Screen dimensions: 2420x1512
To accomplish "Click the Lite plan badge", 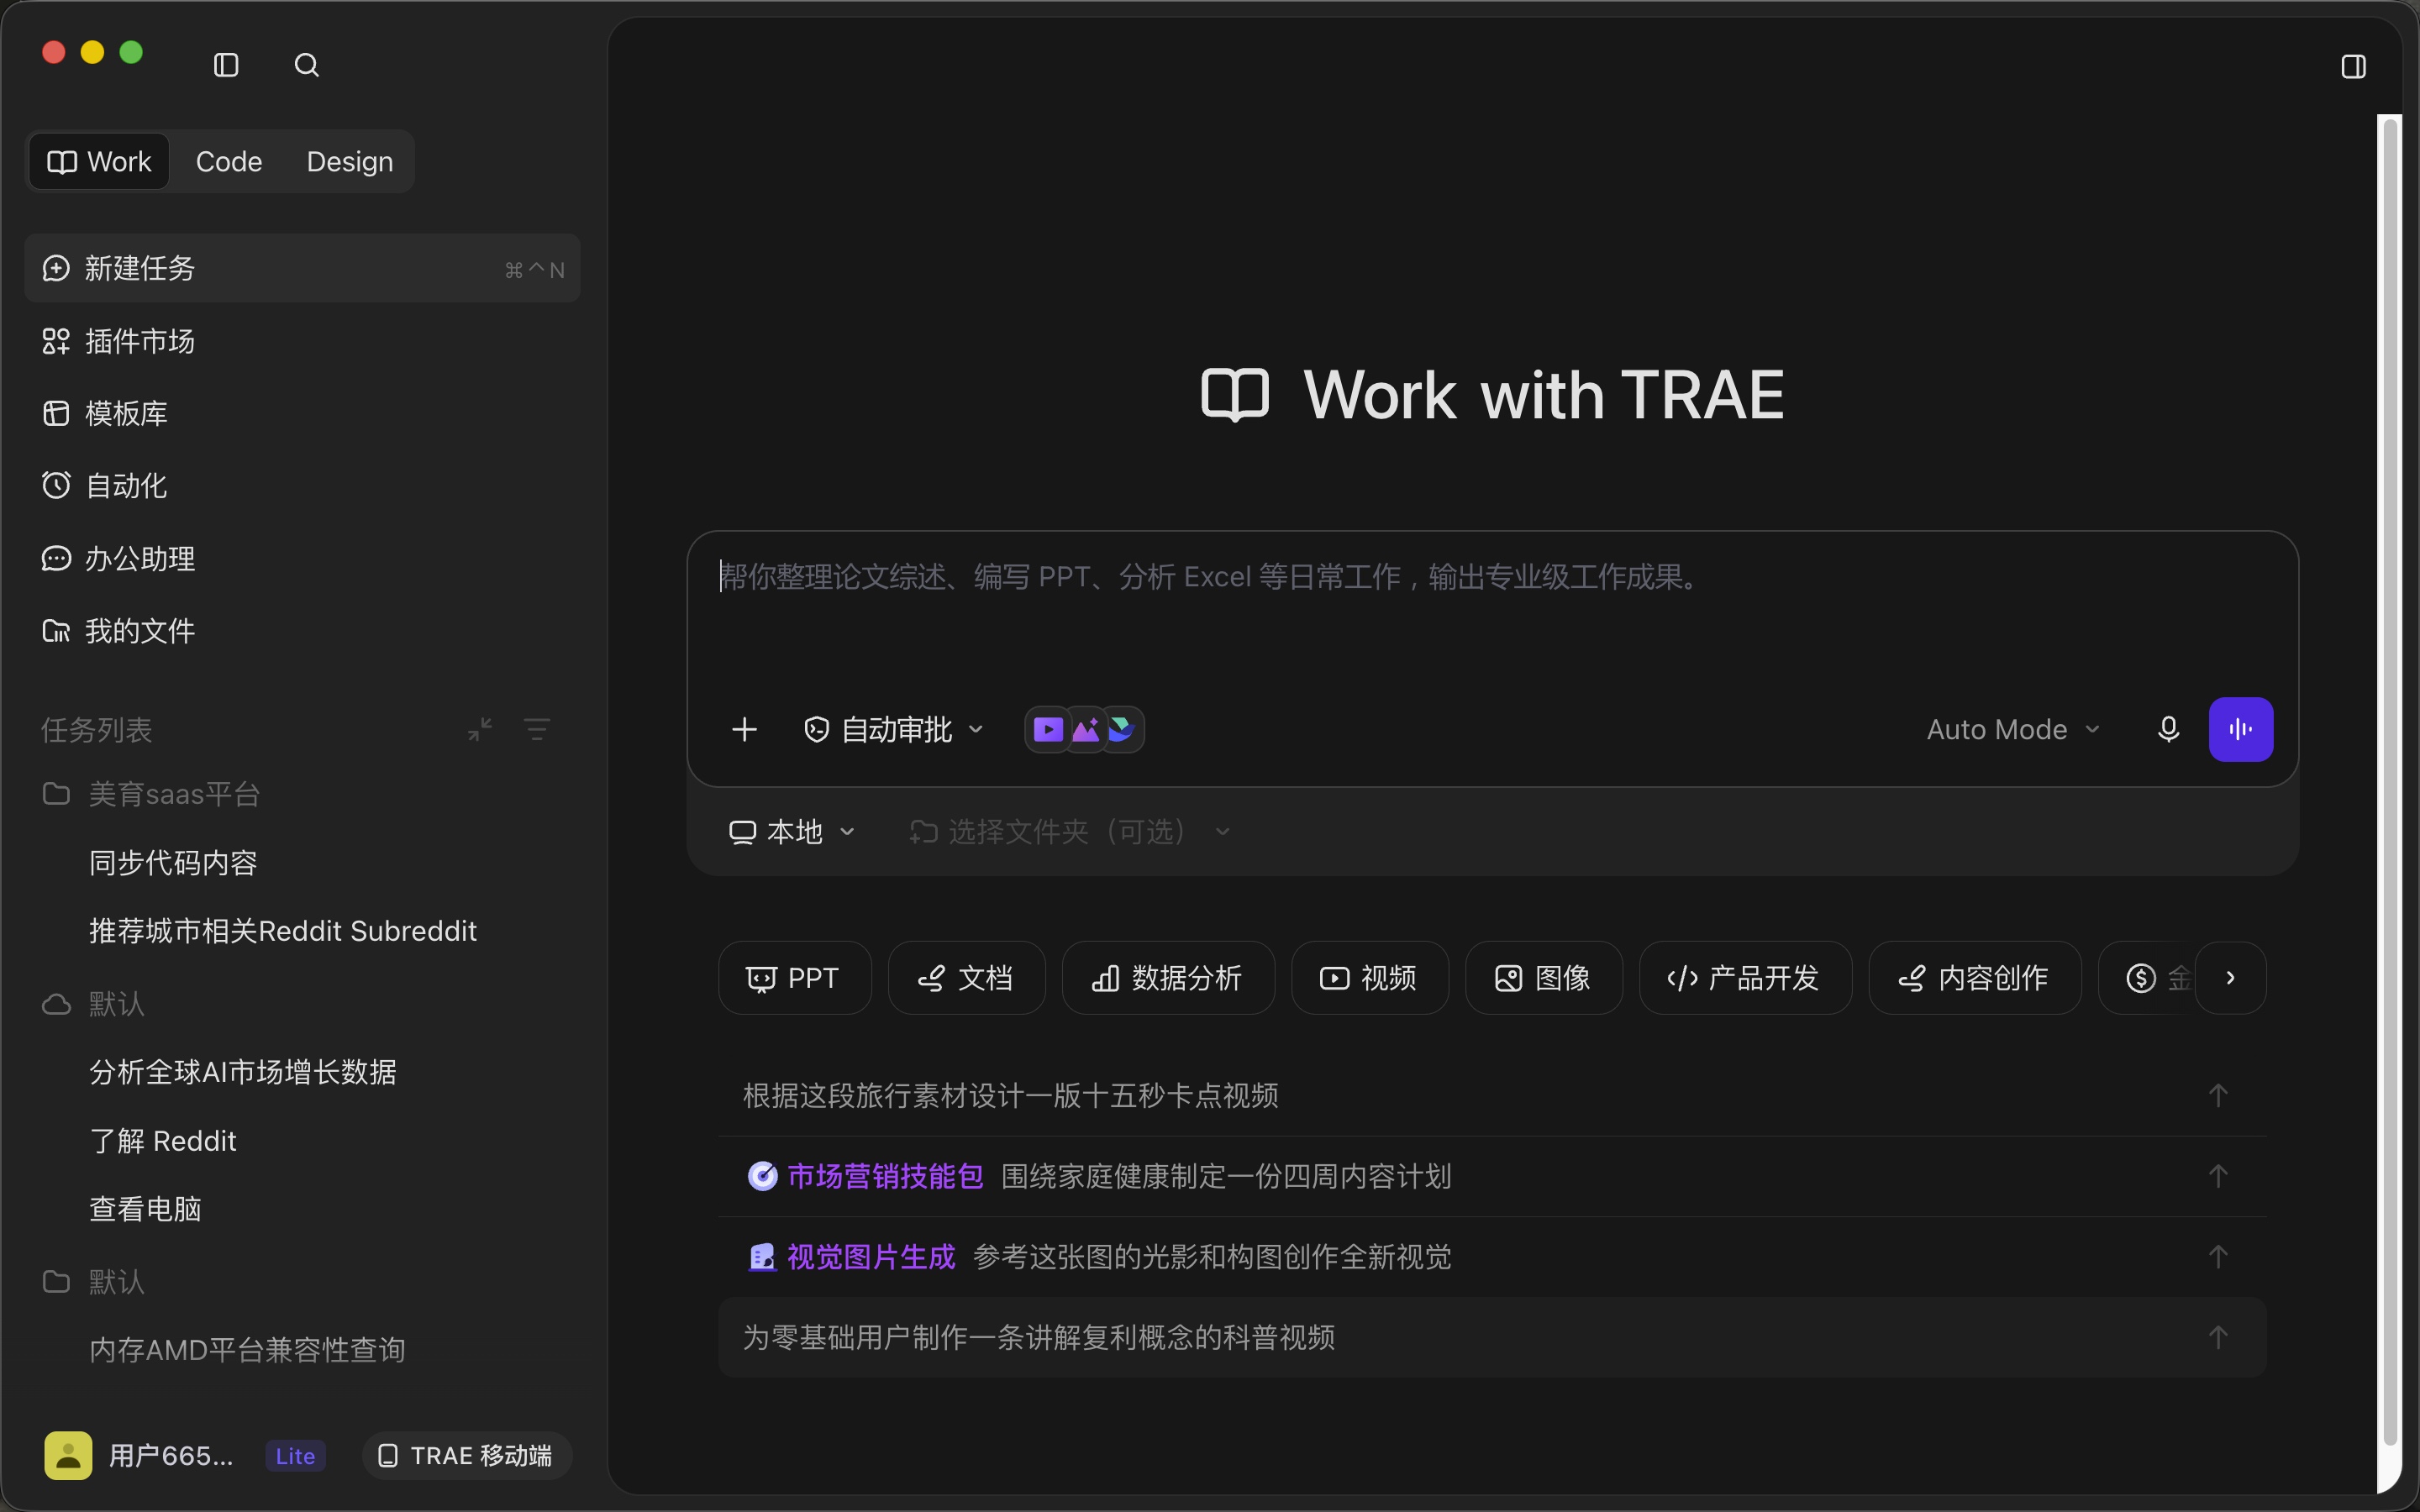I will click(295, 1456).
